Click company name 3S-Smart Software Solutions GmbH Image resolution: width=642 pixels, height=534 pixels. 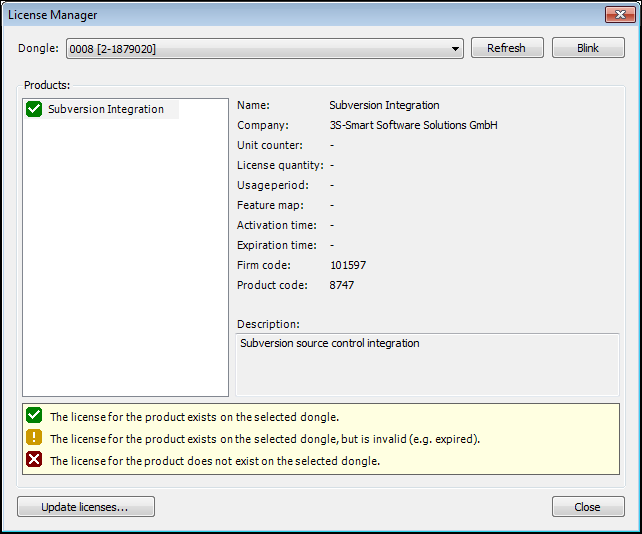(x=414, y=125)
